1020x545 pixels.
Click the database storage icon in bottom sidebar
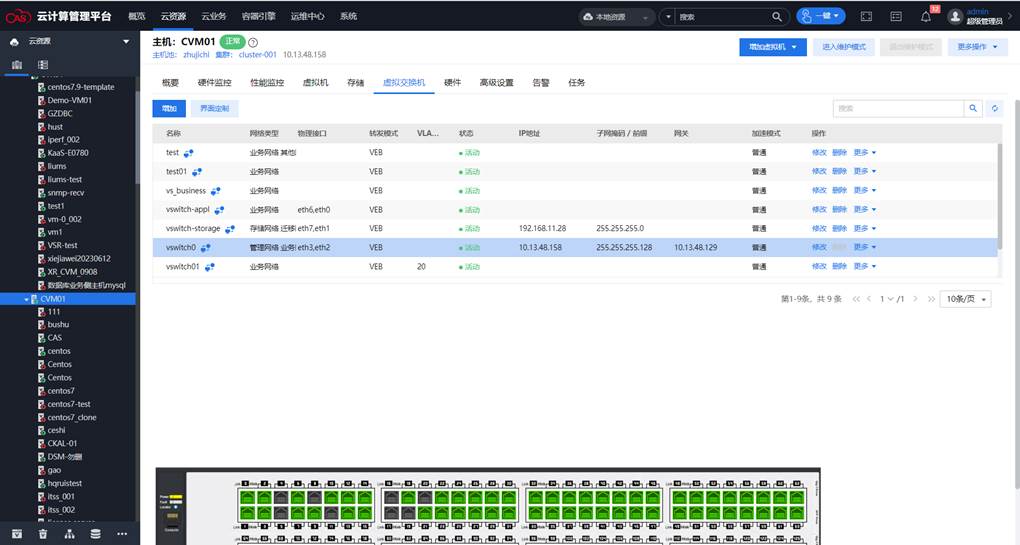point(95,534)
